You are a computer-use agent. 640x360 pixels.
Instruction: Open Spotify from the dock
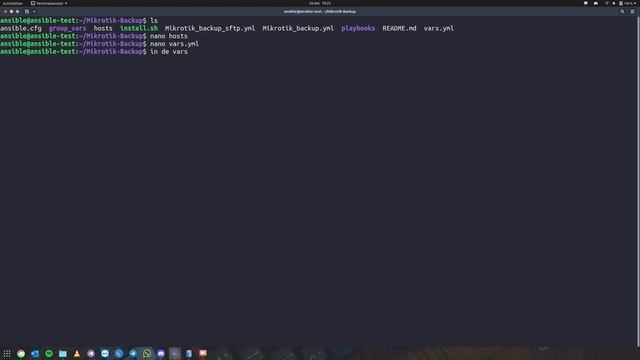pyautogui.click(x=49, y=353)
